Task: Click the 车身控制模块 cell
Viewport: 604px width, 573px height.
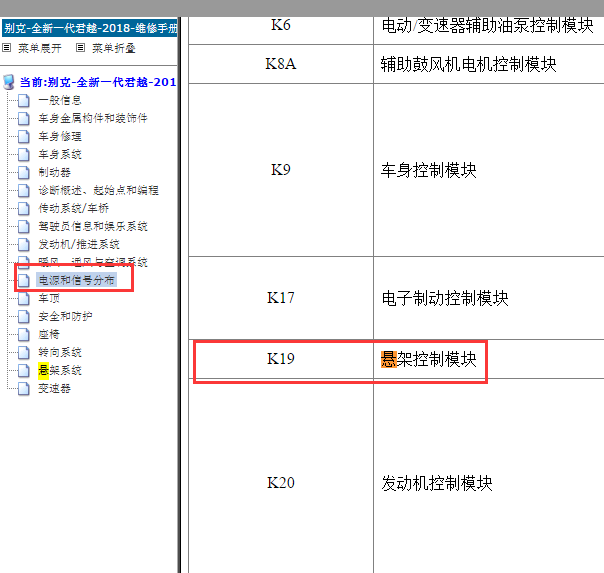Action: click(x=488, y=170)
